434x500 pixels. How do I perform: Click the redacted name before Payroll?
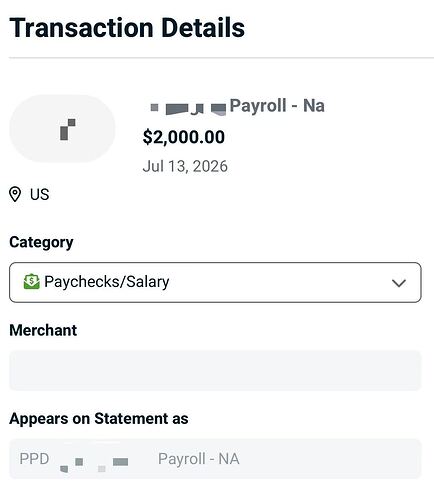click(188, 109)
